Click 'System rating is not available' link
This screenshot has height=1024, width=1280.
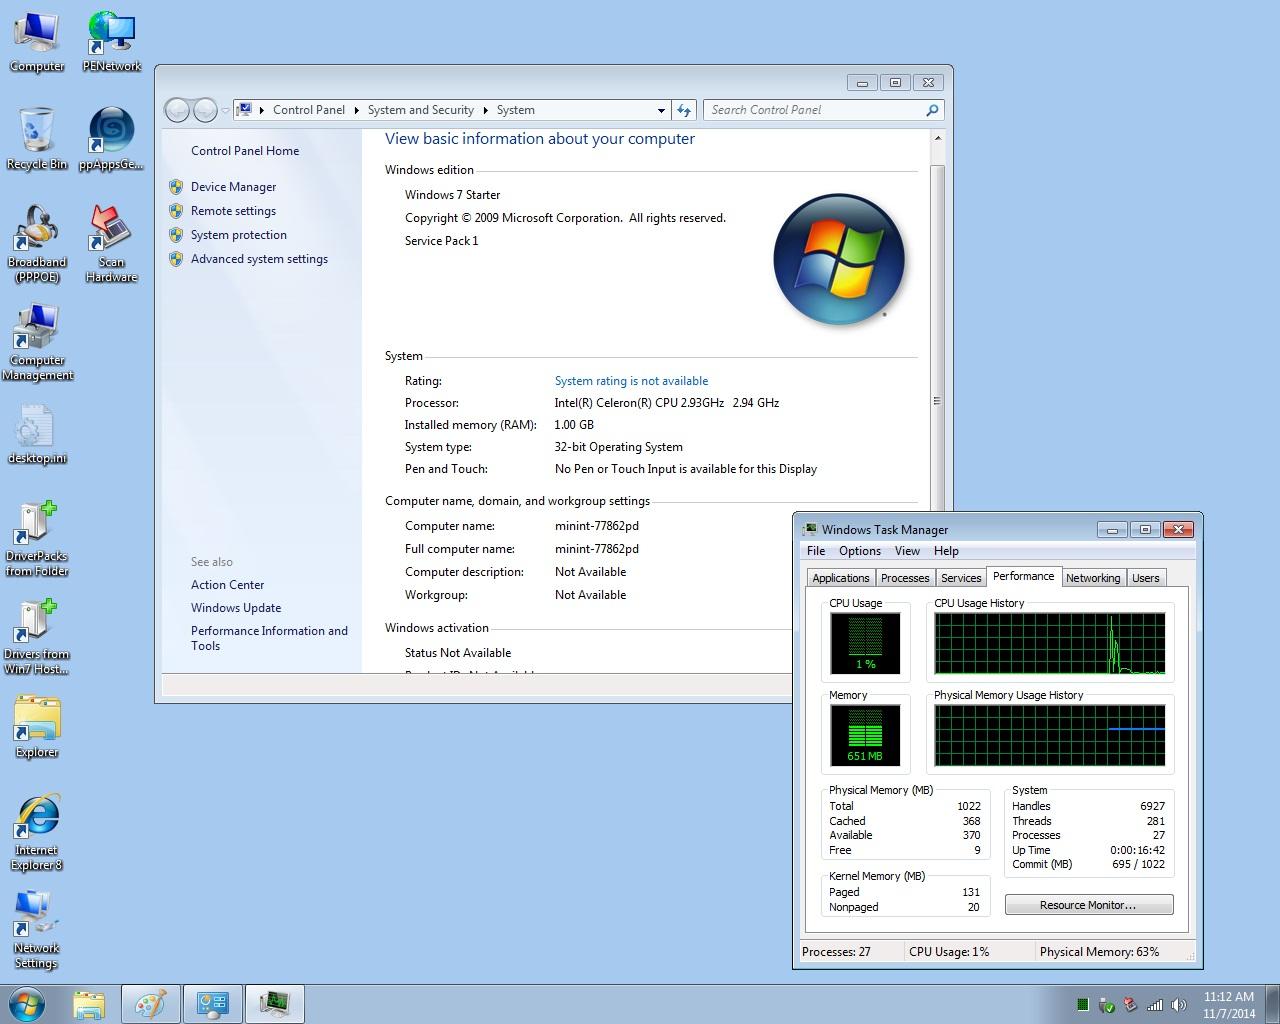[x=631, y=381]
